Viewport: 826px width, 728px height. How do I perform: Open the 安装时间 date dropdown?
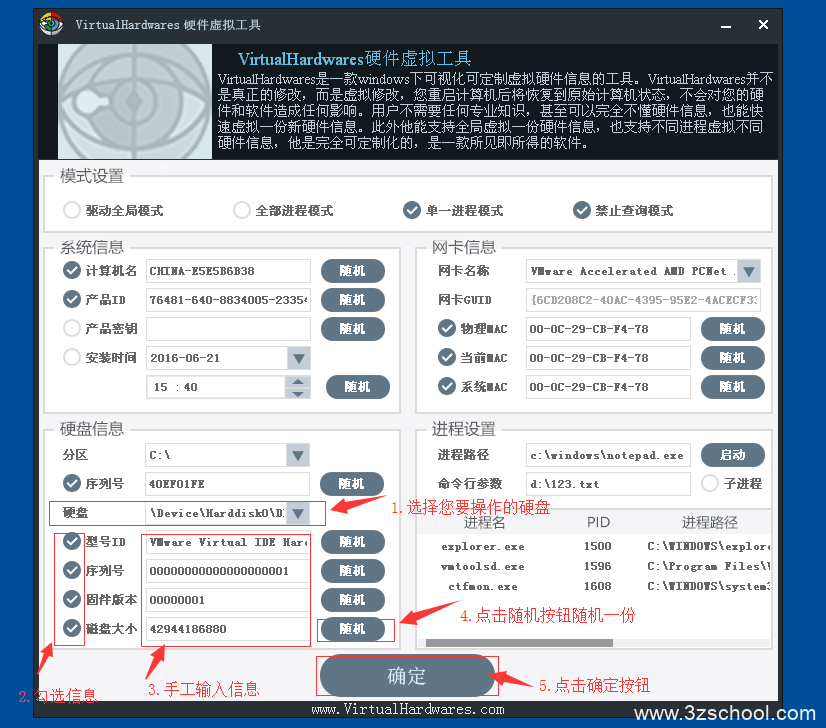[x=297, y=357]
